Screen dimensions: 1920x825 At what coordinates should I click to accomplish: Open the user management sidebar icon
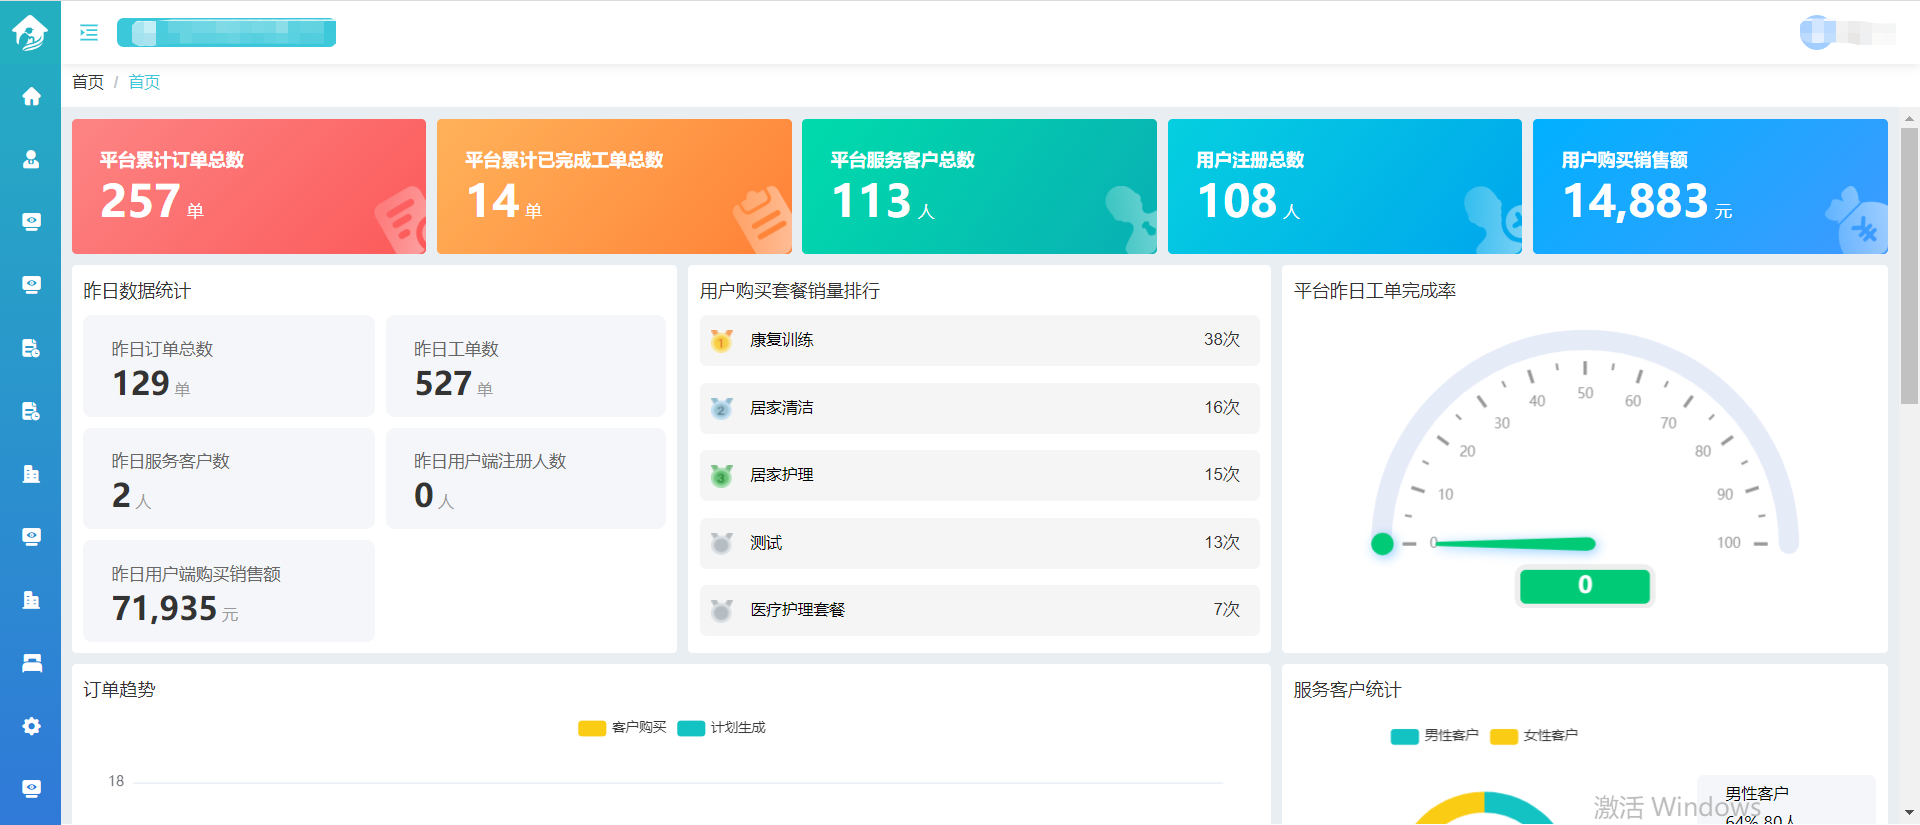32,159
